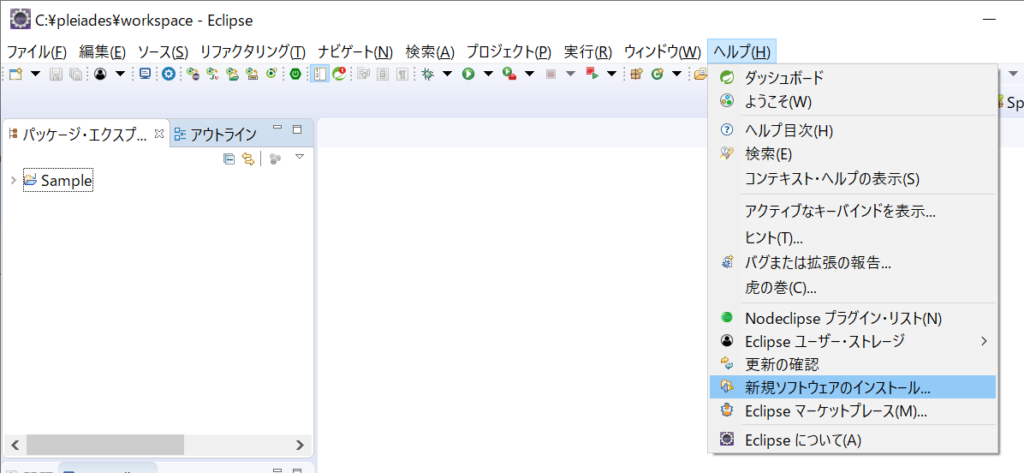The width and height of the screenshot is (1024, 473).
Task: Click the blue monitor toolbar icon
Action: 146,74
